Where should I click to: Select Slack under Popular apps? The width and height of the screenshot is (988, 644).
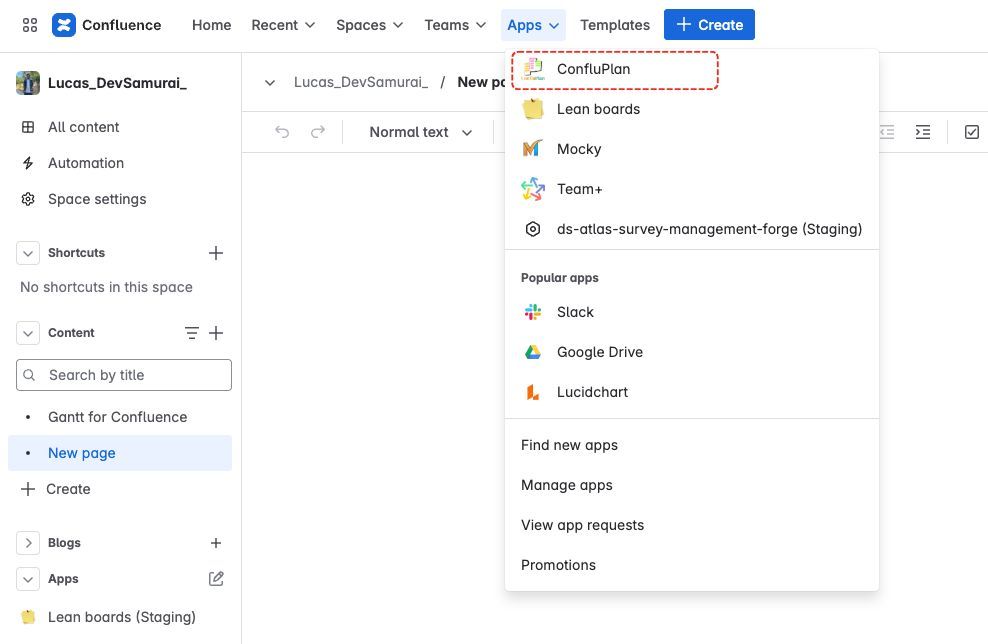pos(692,312)
